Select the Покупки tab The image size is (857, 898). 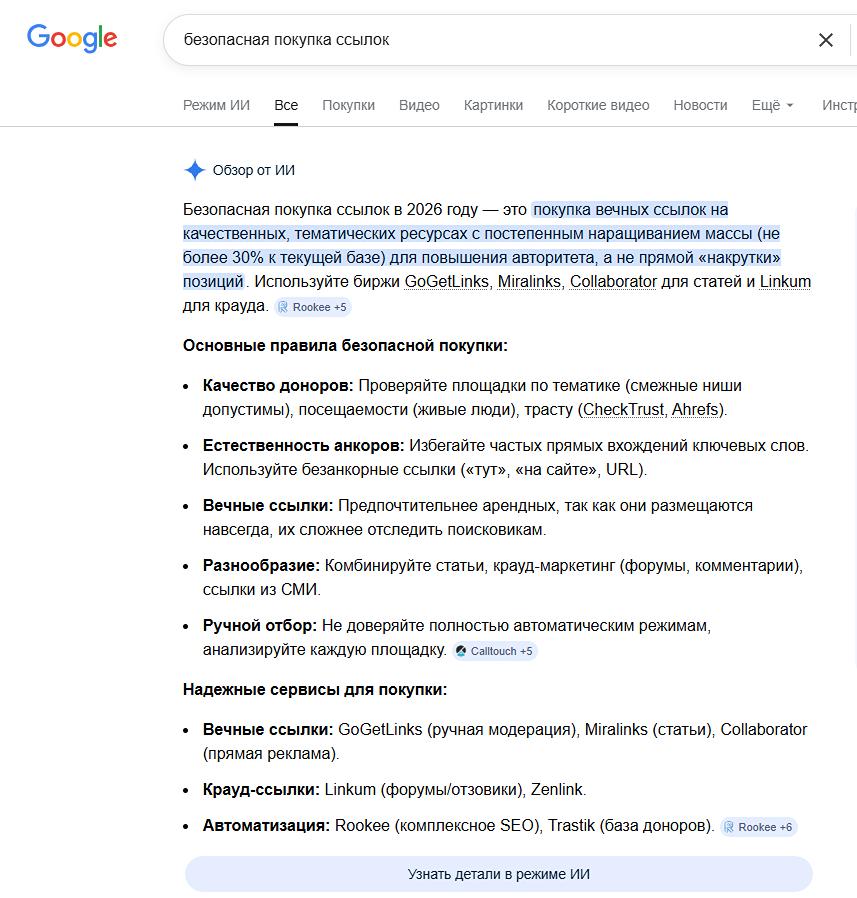[x=348, y=105]
